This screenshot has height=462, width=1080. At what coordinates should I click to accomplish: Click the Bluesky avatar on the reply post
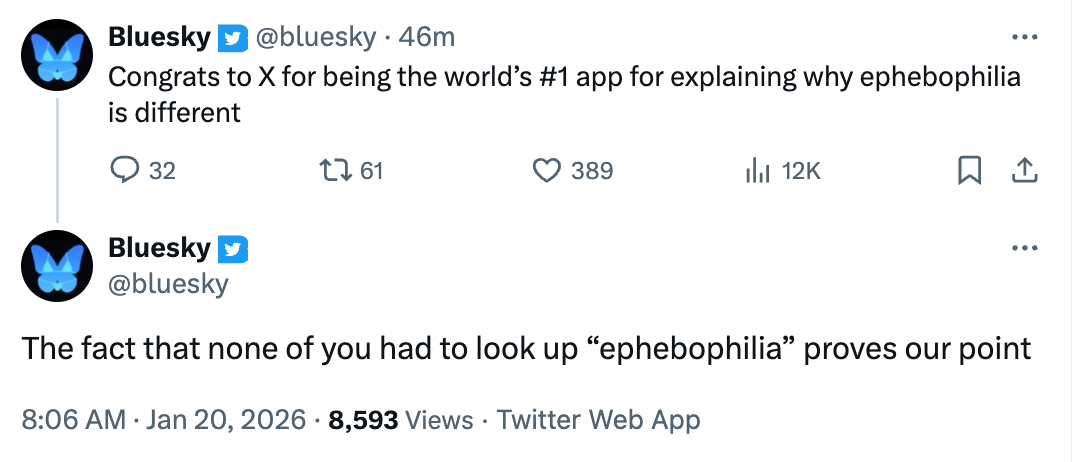[57, 266]
